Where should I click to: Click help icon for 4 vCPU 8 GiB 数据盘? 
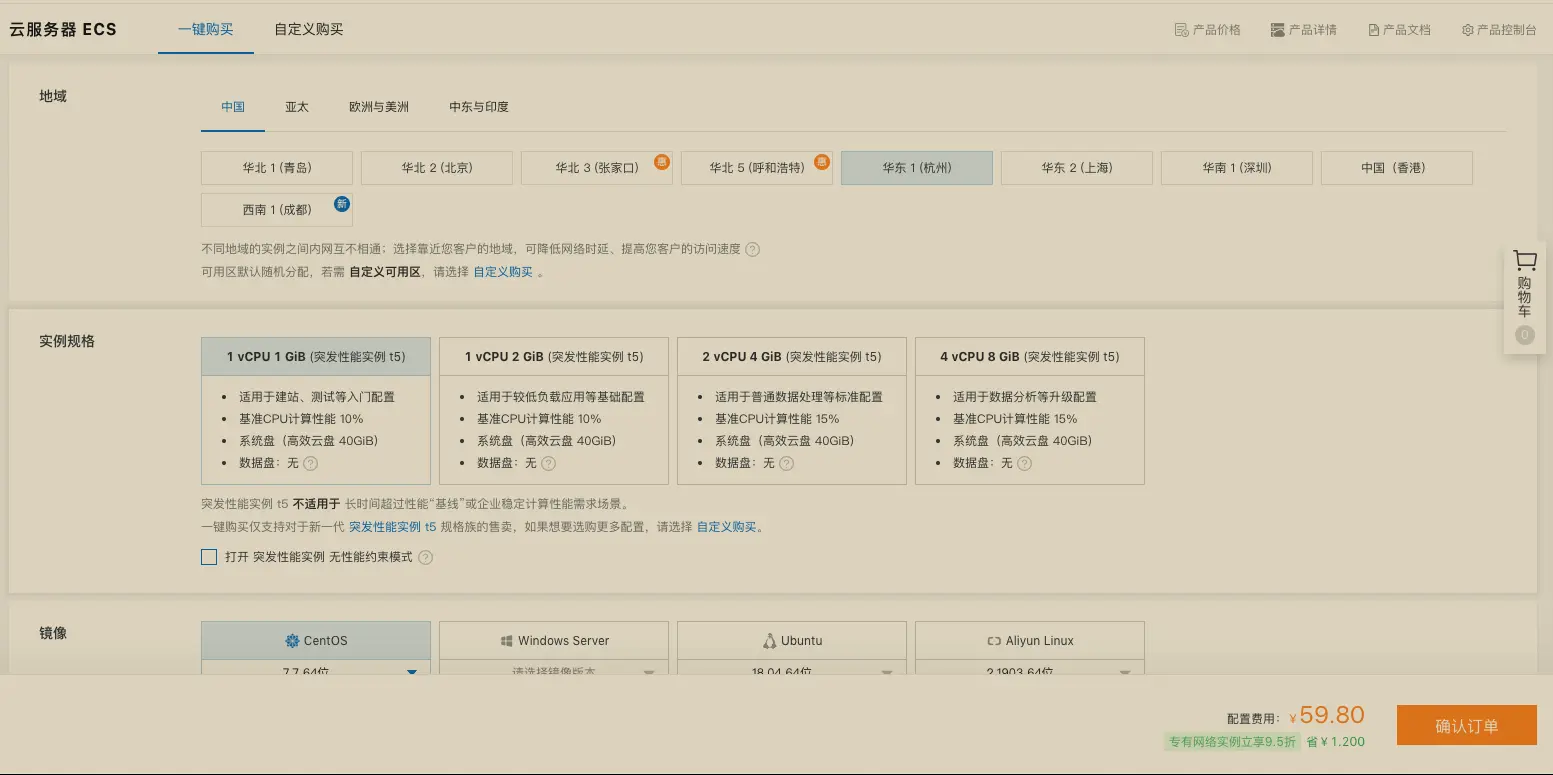coord(1025,463)
